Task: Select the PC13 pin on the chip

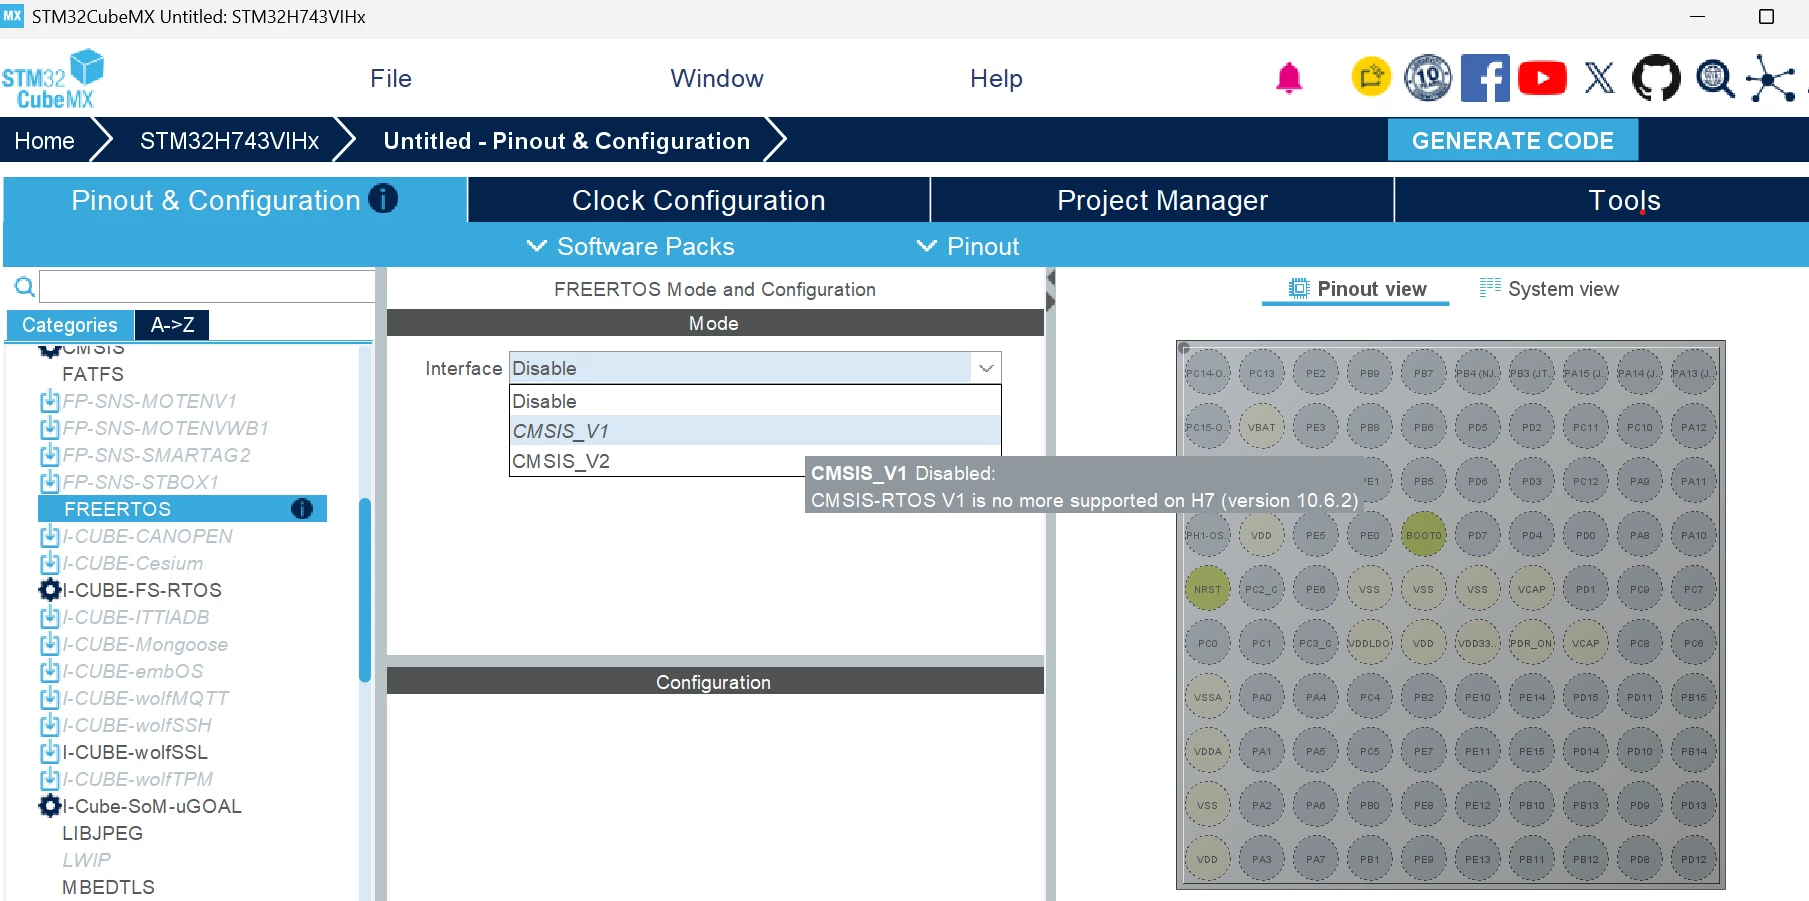Action: 1261,373
